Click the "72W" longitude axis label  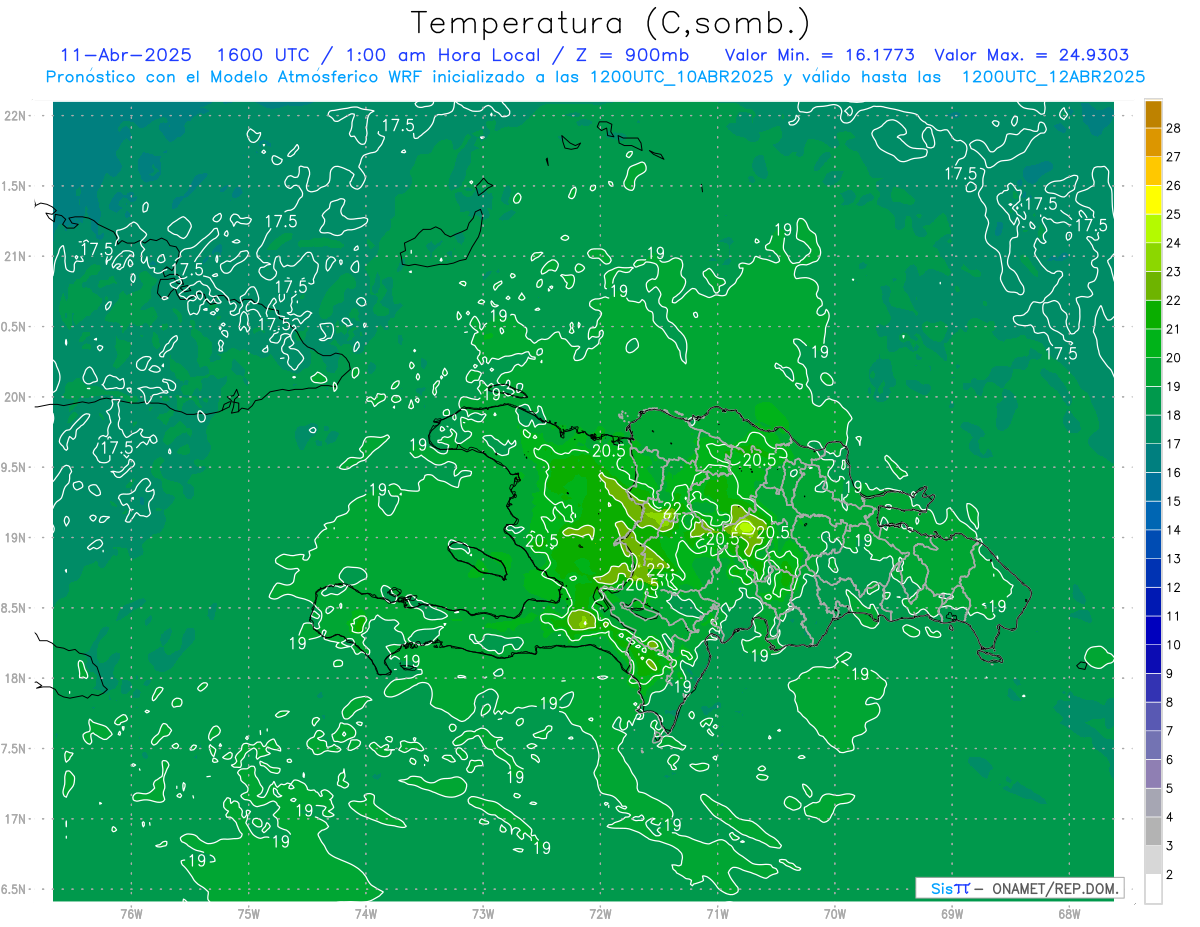click(600, 914)
